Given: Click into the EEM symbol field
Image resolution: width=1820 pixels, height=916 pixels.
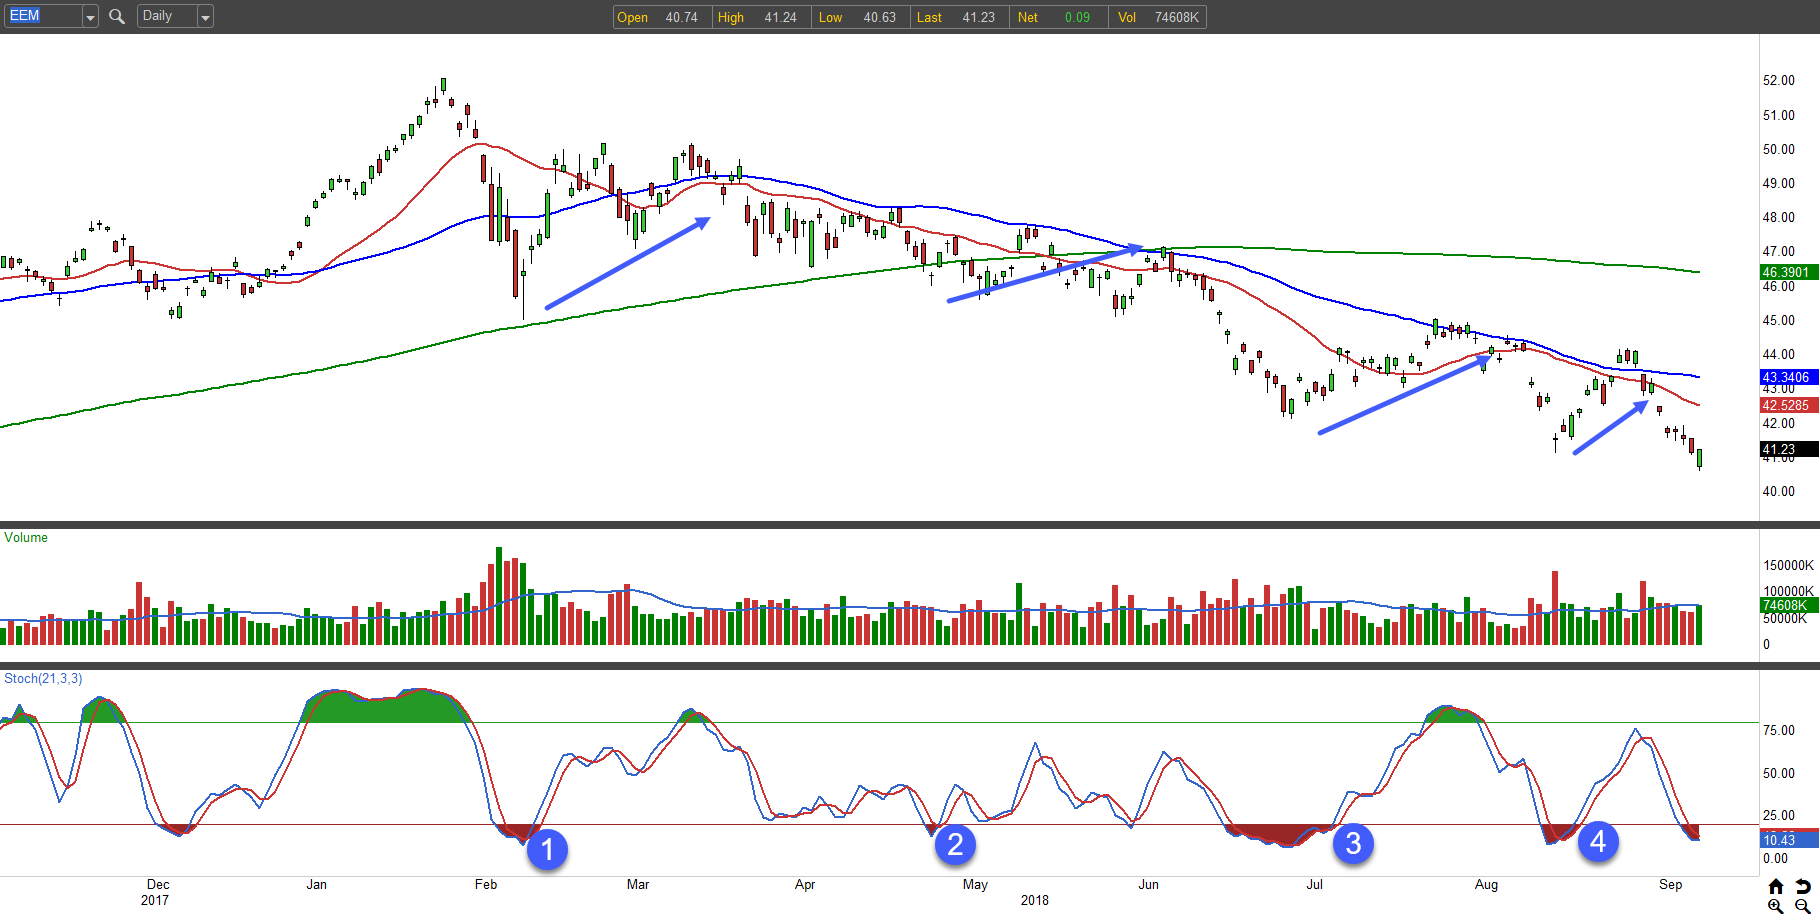Looking at the screenshot, I should tap(42, 16).
